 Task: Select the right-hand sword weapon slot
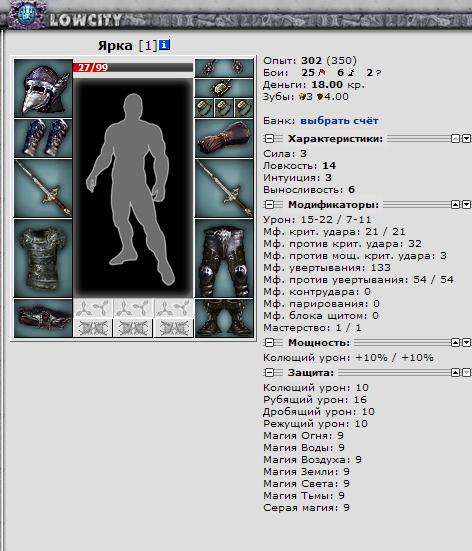[224, 188]
